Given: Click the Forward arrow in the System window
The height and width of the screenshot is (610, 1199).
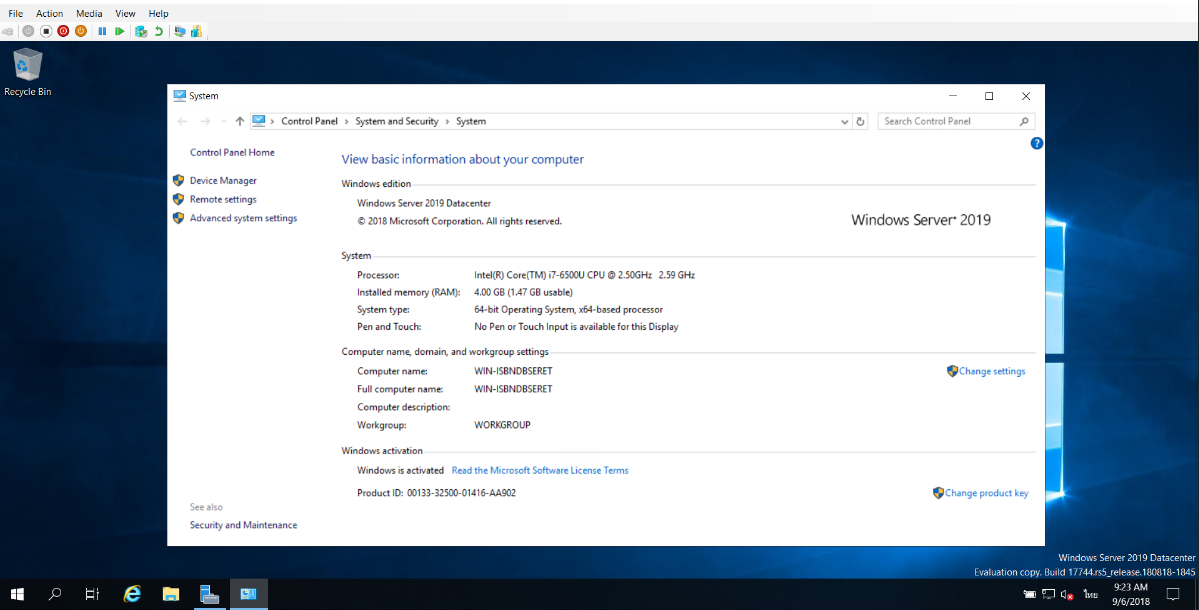Looking at the screenshot, I should point(205,122).
